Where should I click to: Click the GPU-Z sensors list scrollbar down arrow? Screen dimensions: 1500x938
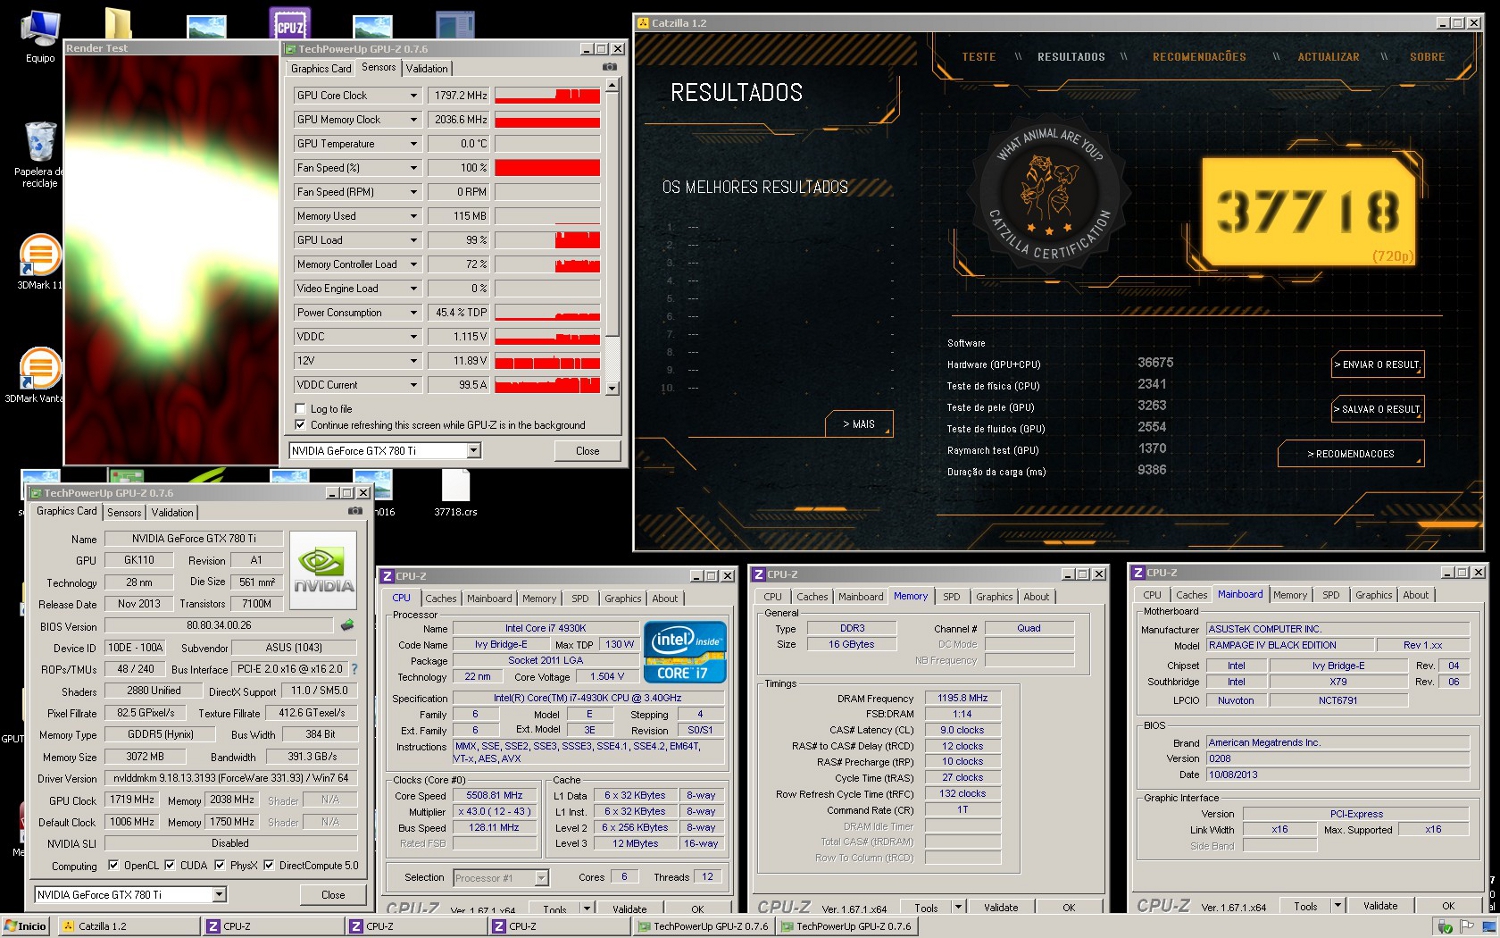click(x=612, y=388)
